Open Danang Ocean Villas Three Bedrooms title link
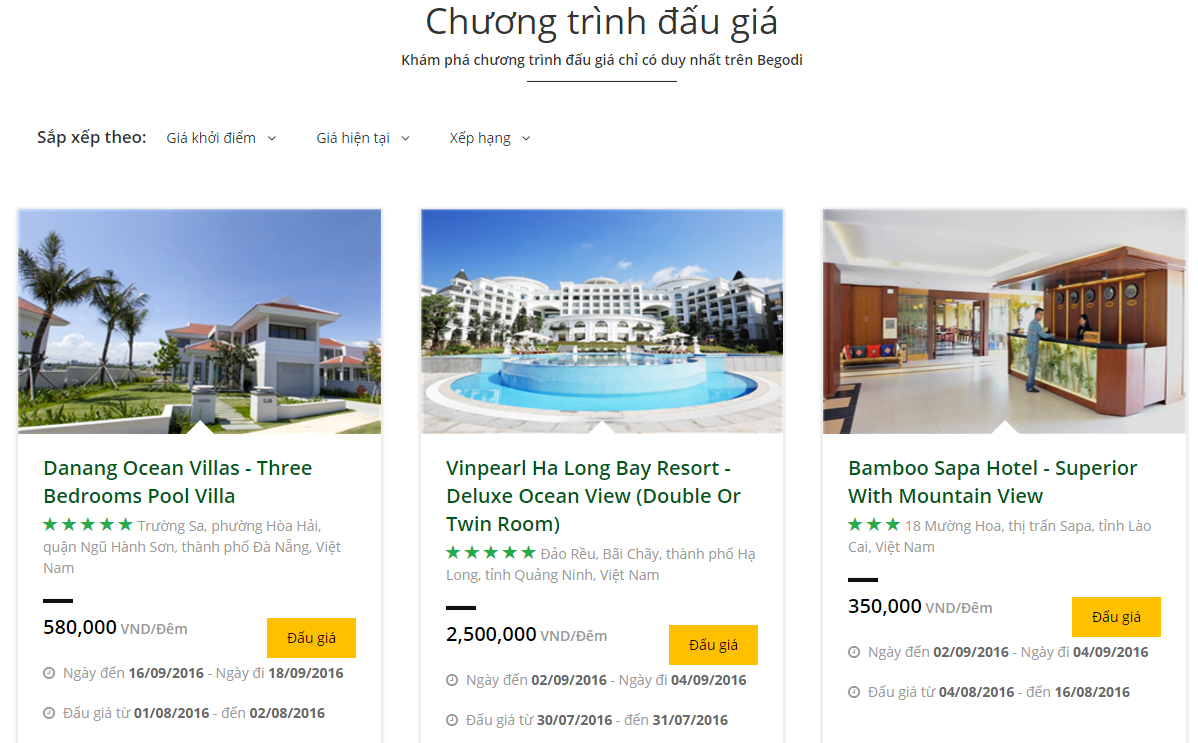The width and height of the screenshot is (1198, 743). [x=178, y=482]
